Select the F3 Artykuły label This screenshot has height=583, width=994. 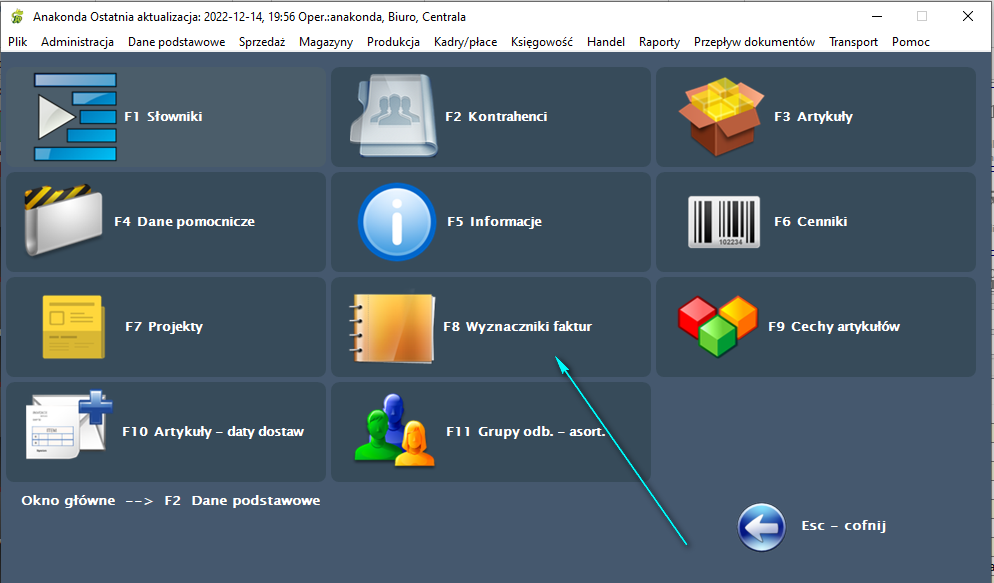(x=813, y=117)
